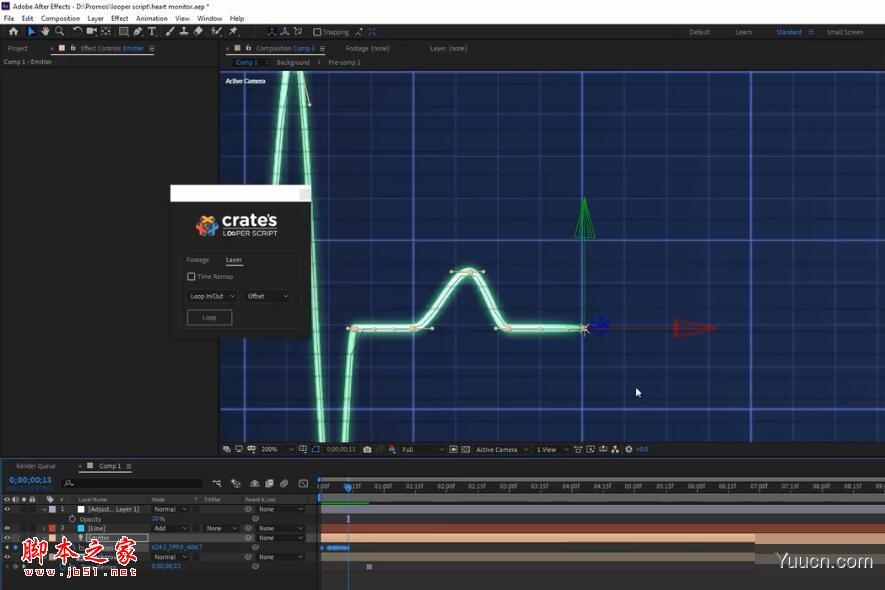Collapse Adjustment Layer 1 properties

(x=45, y=509)
